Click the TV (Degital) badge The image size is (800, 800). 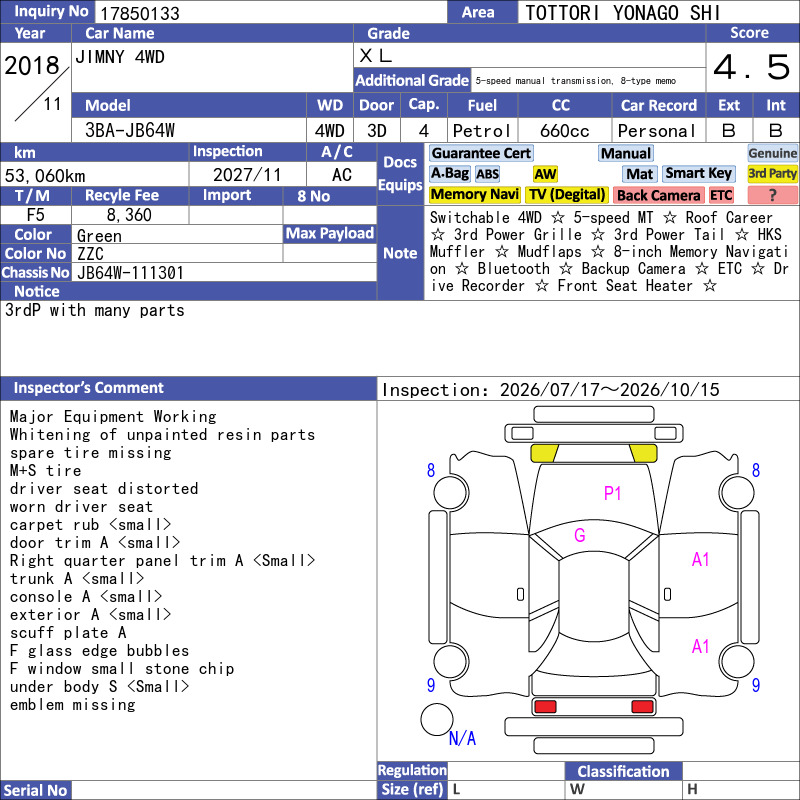(x=567, y=194)
